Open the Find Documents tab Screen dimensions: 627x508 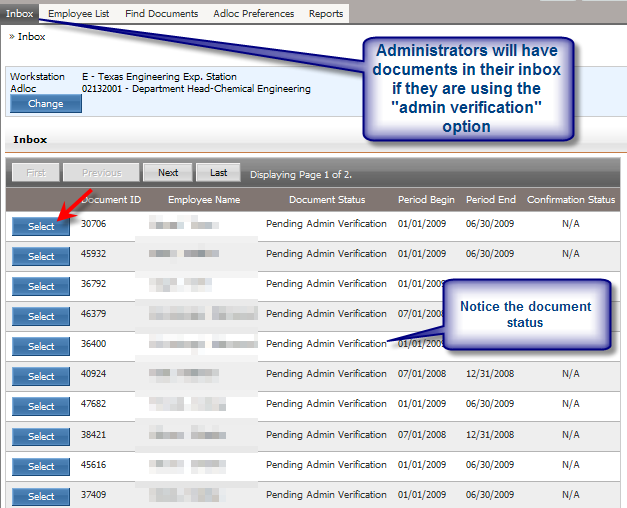(x=163, y=14)
